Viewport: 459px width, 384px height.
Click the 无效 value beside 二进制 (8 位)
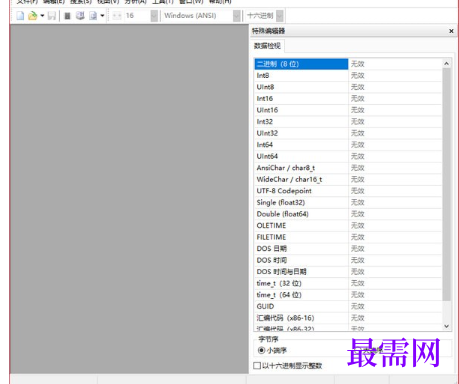tap(358, 64)
